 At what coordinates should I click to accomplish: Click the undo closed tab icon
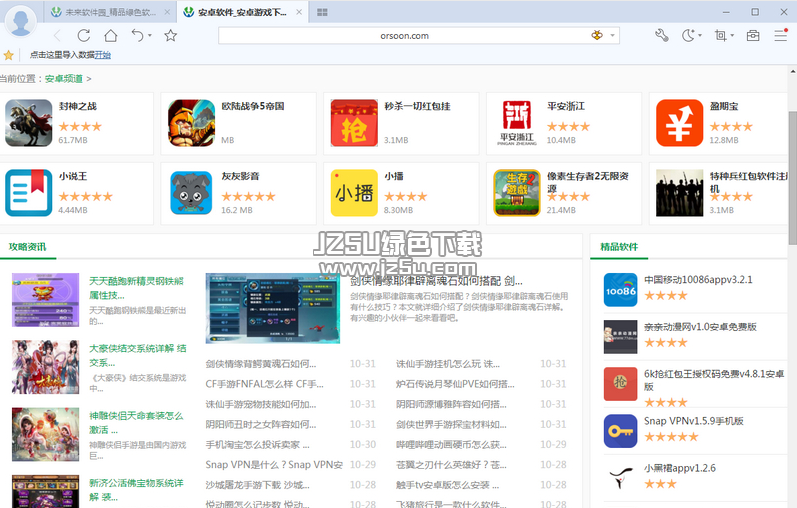pos(138,35)
